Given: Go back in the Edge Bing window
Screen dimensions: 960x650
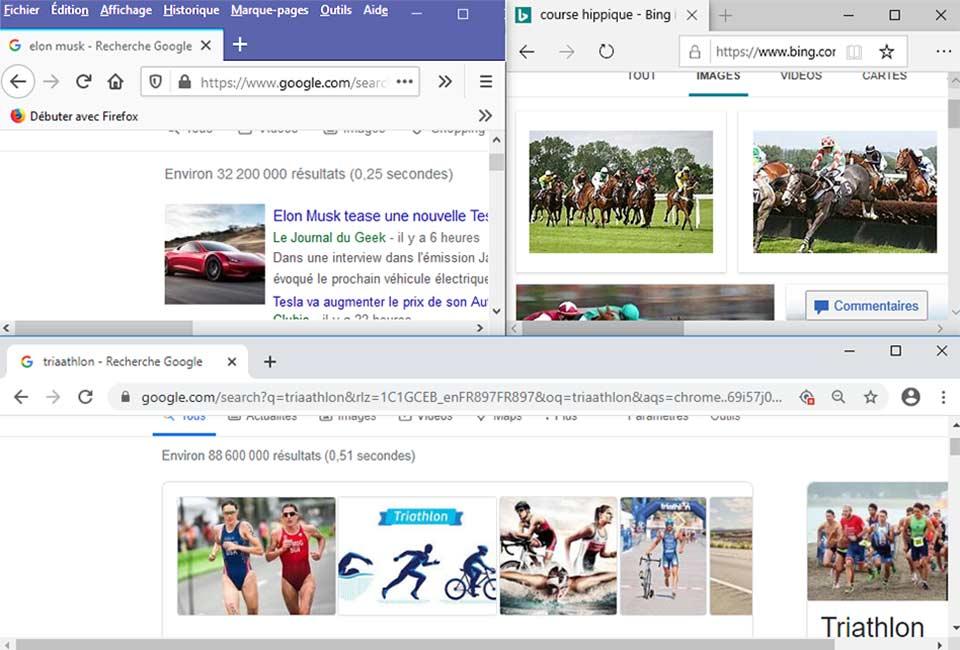Looking at the screenshot, I should (x=527, y=51).
